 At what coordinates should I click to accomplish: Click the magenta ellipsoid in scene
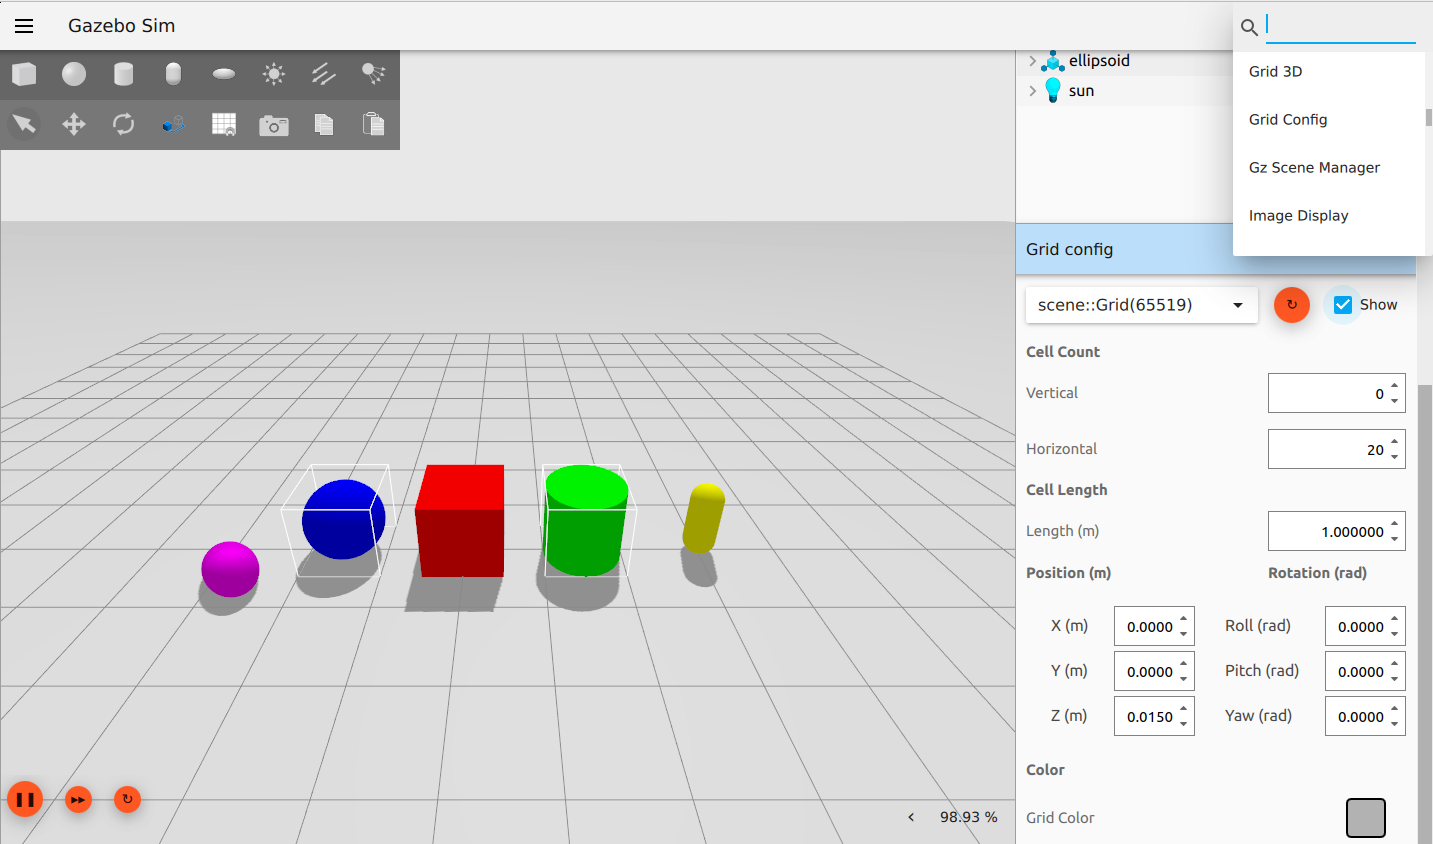click(x=230, y=569)
